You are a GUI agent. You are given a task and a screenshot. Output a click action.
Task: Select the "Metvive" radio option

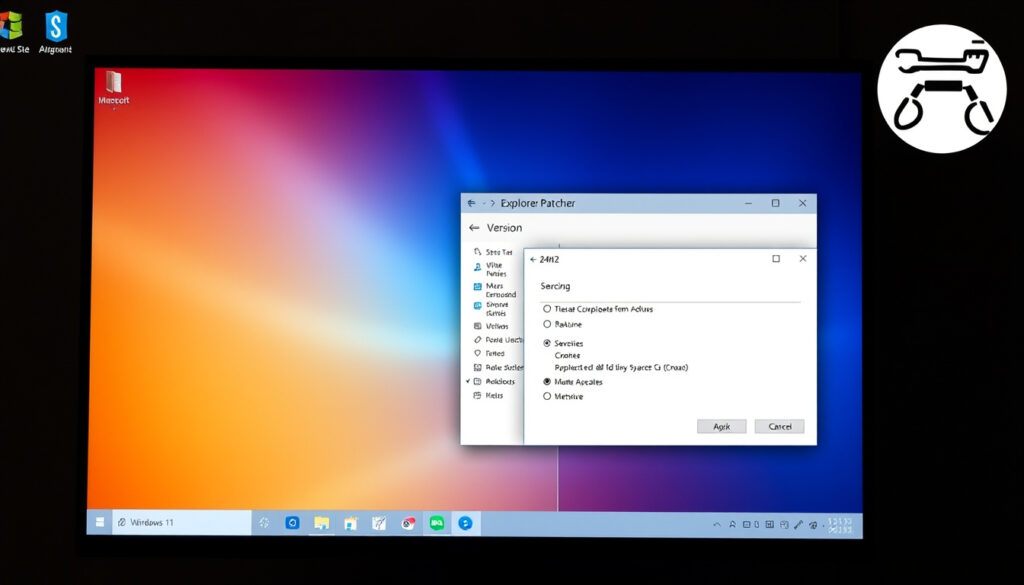click(x=547, y=396)
